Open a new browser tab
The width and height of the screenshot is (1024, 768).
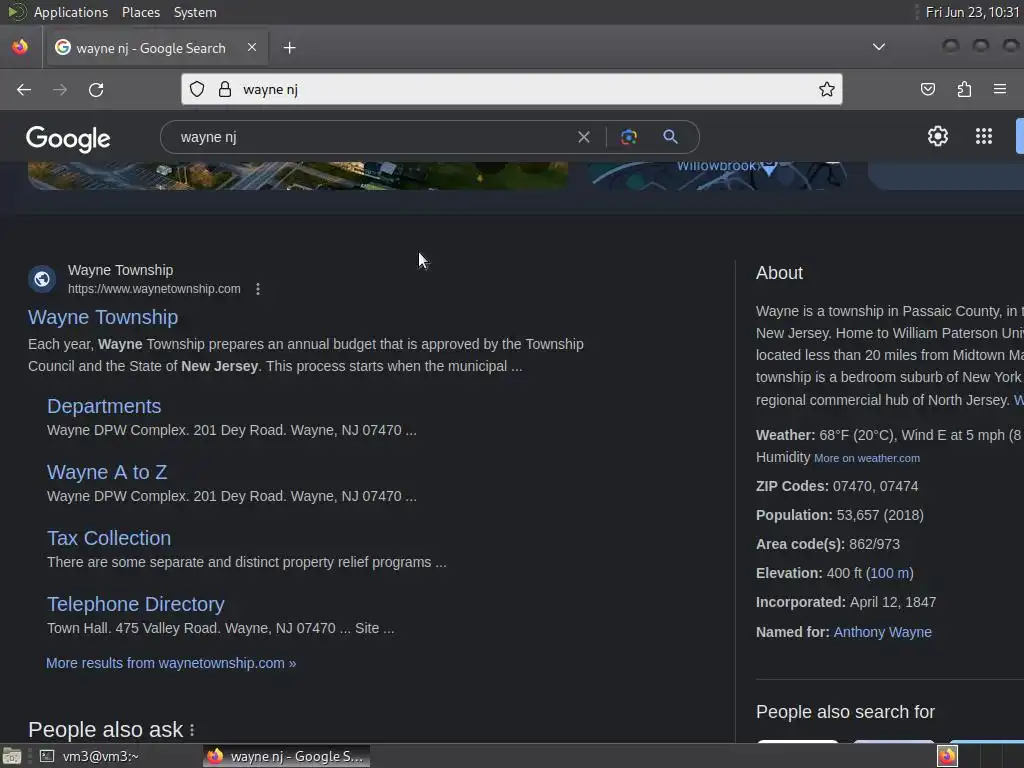pyautogui.click(x=289, y=48)
